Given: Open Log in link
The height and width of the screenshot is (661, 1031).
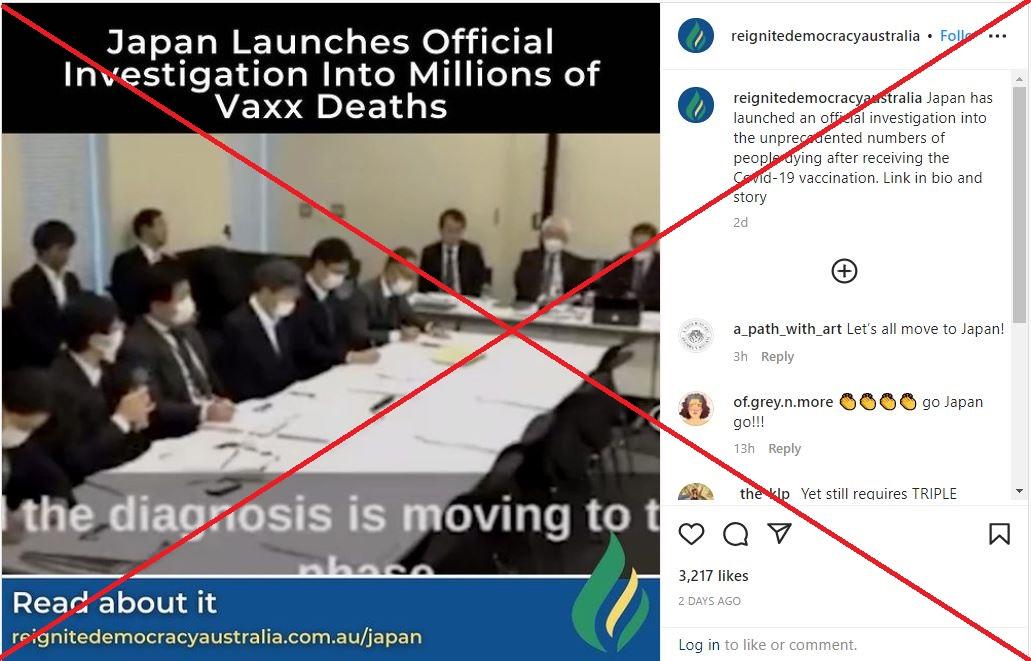Looking at the screenshot, I should coord(699,645).
